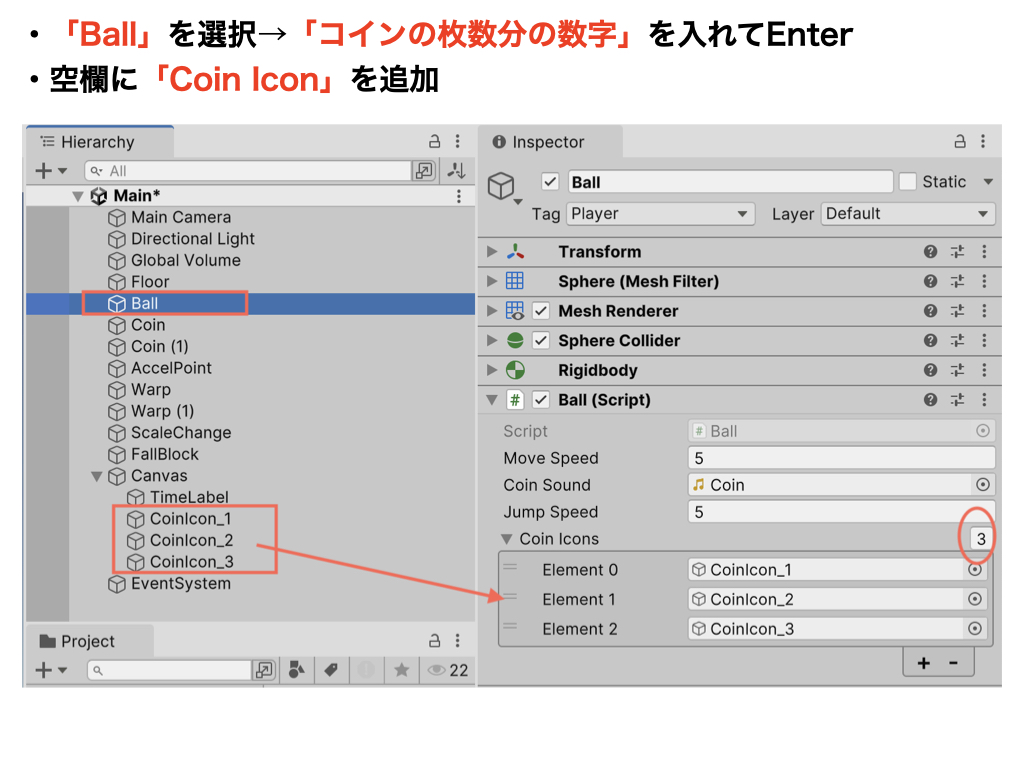Open preset settings for Transform component

(957, 252)
